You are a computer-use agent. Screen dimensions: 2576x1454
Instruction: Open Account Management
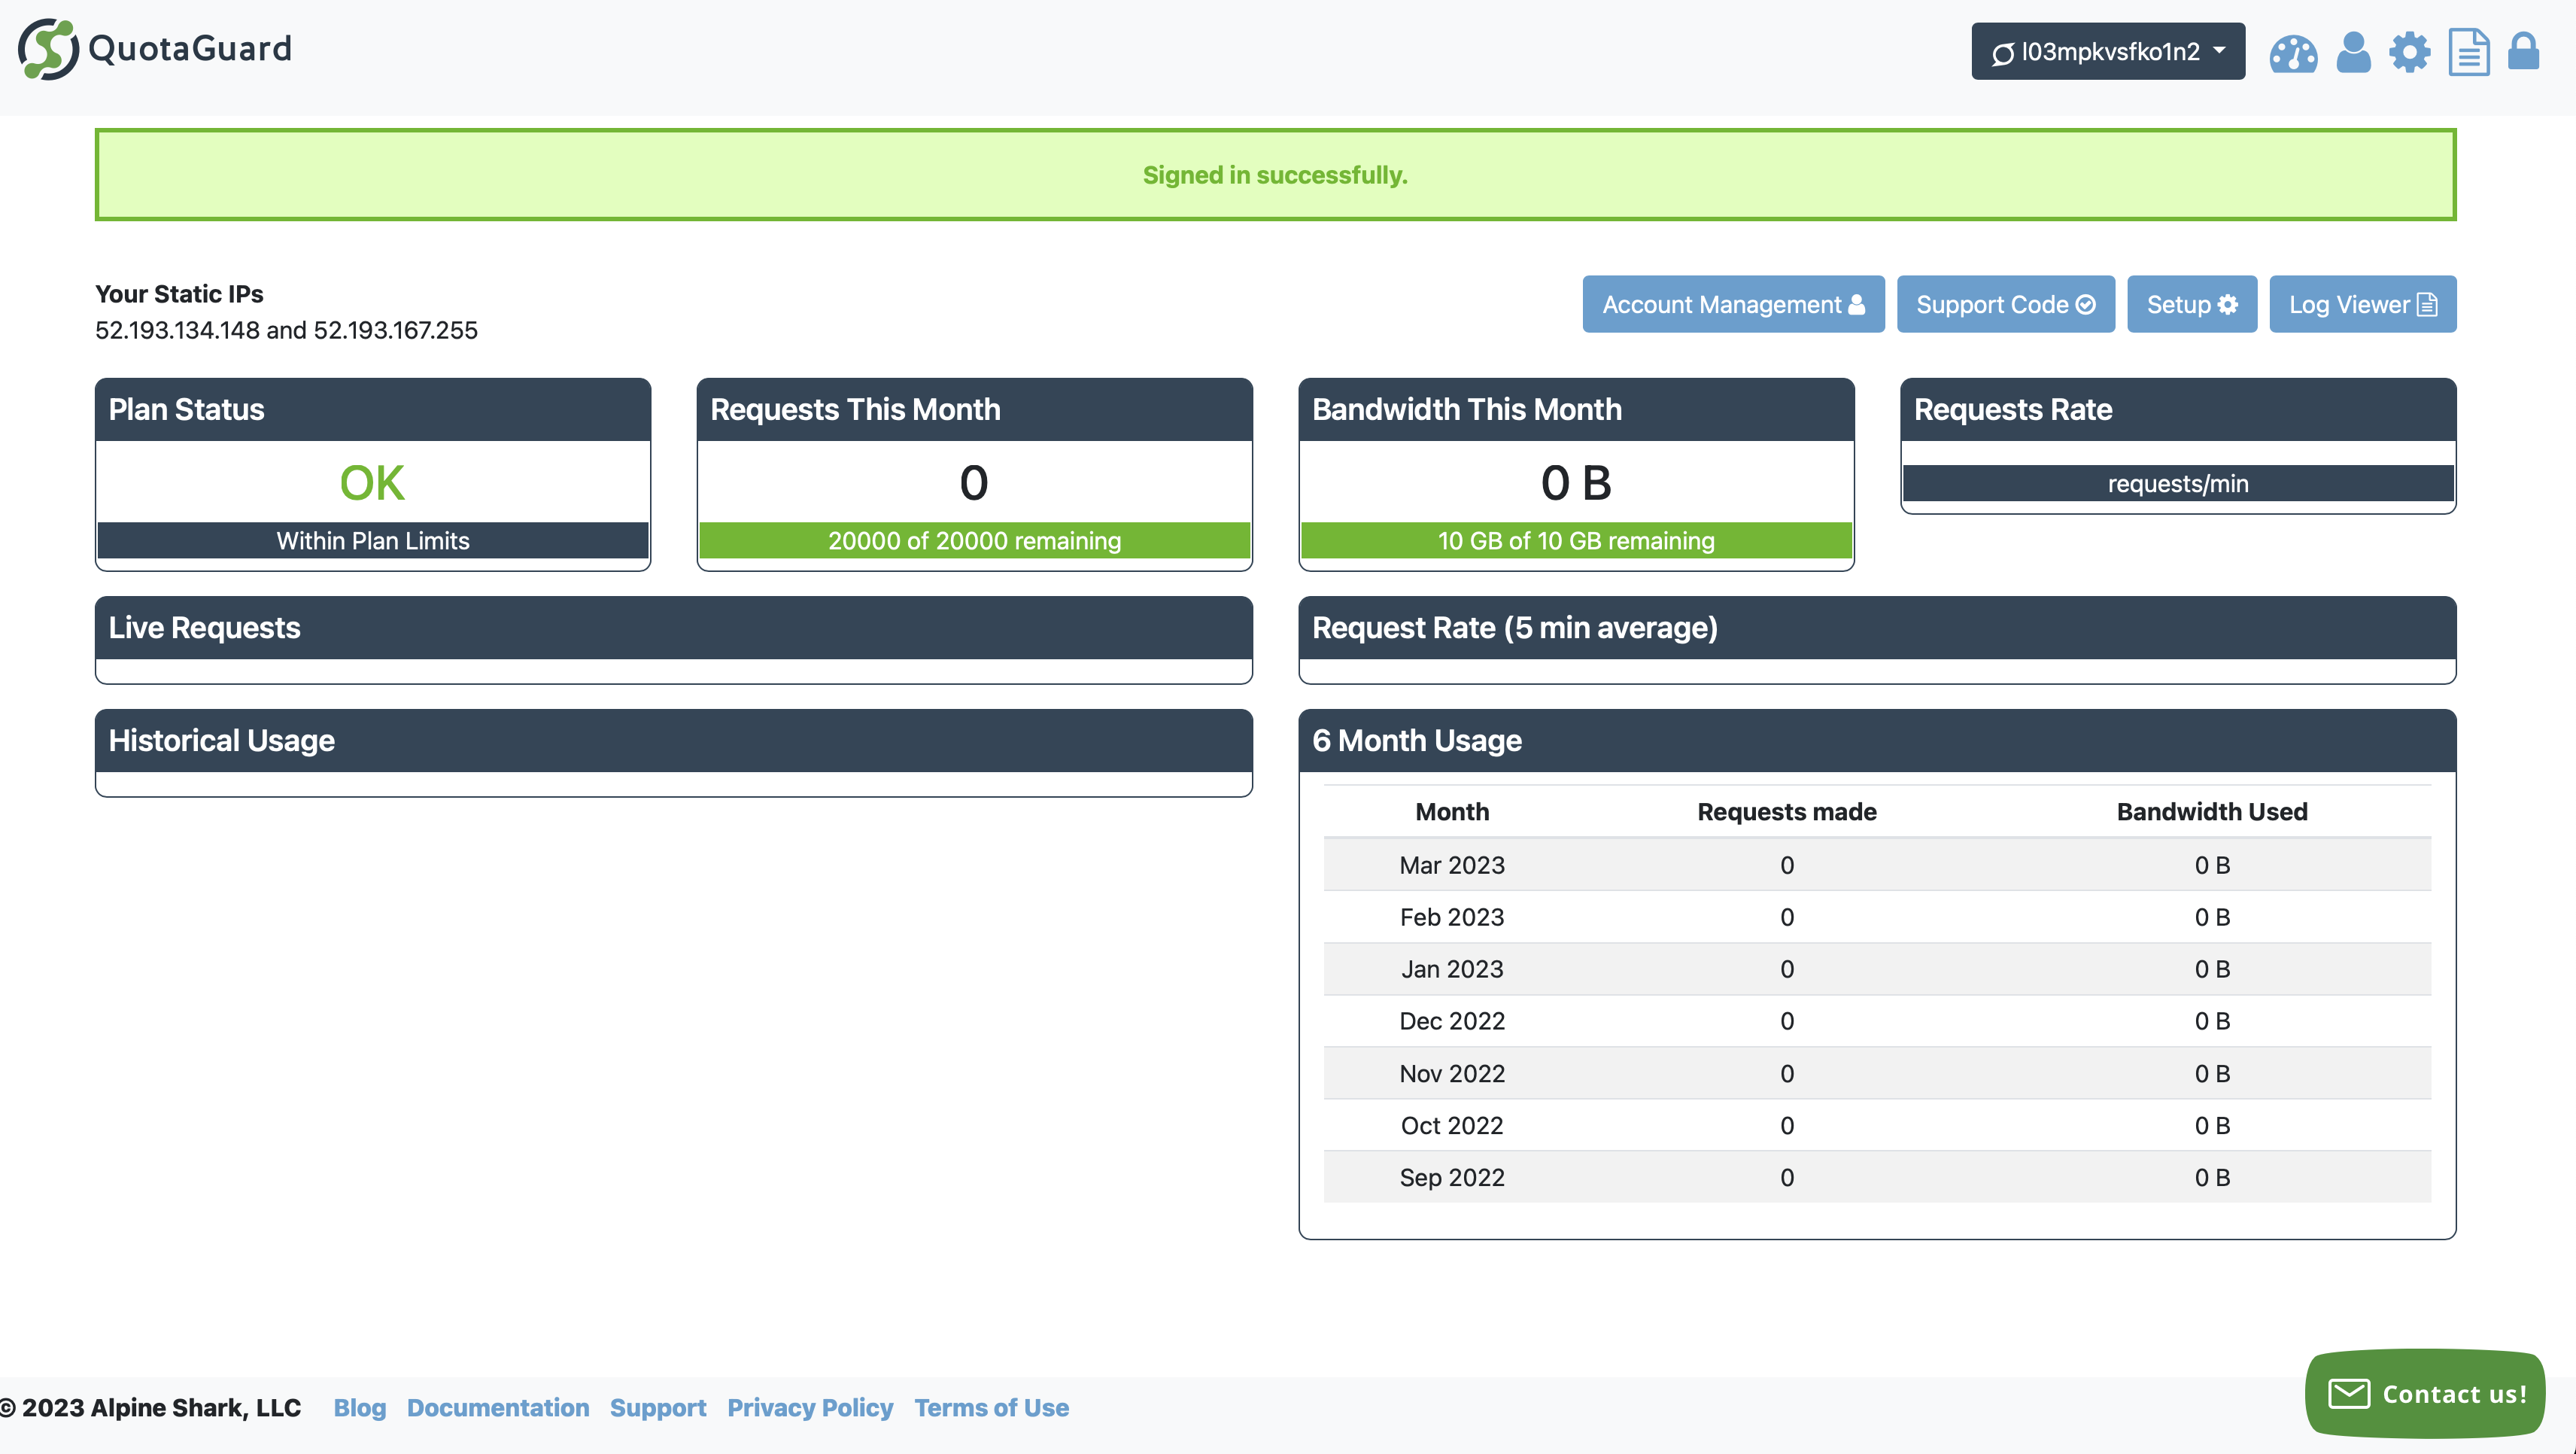1733,304
